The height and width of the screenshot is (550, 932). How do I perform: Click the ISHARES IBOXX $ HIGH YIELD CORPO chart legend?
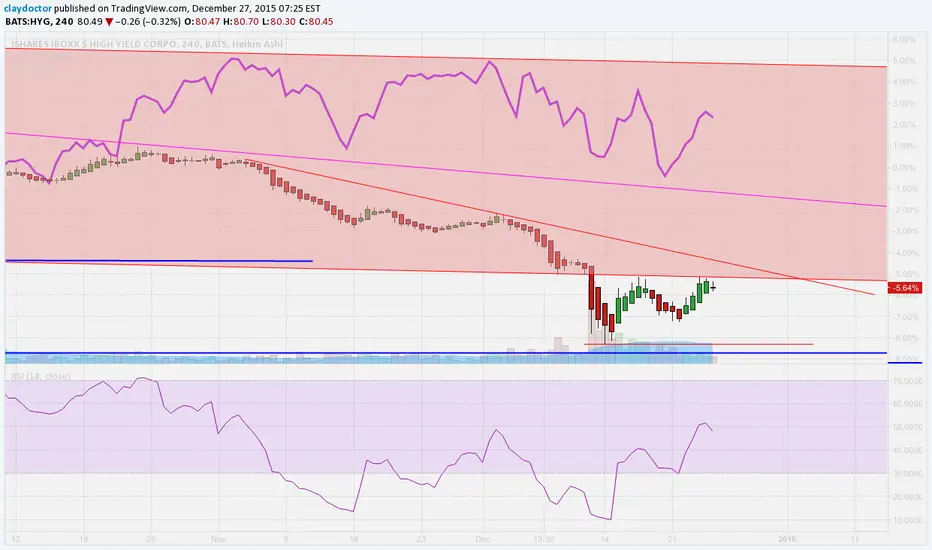point(147,44)
